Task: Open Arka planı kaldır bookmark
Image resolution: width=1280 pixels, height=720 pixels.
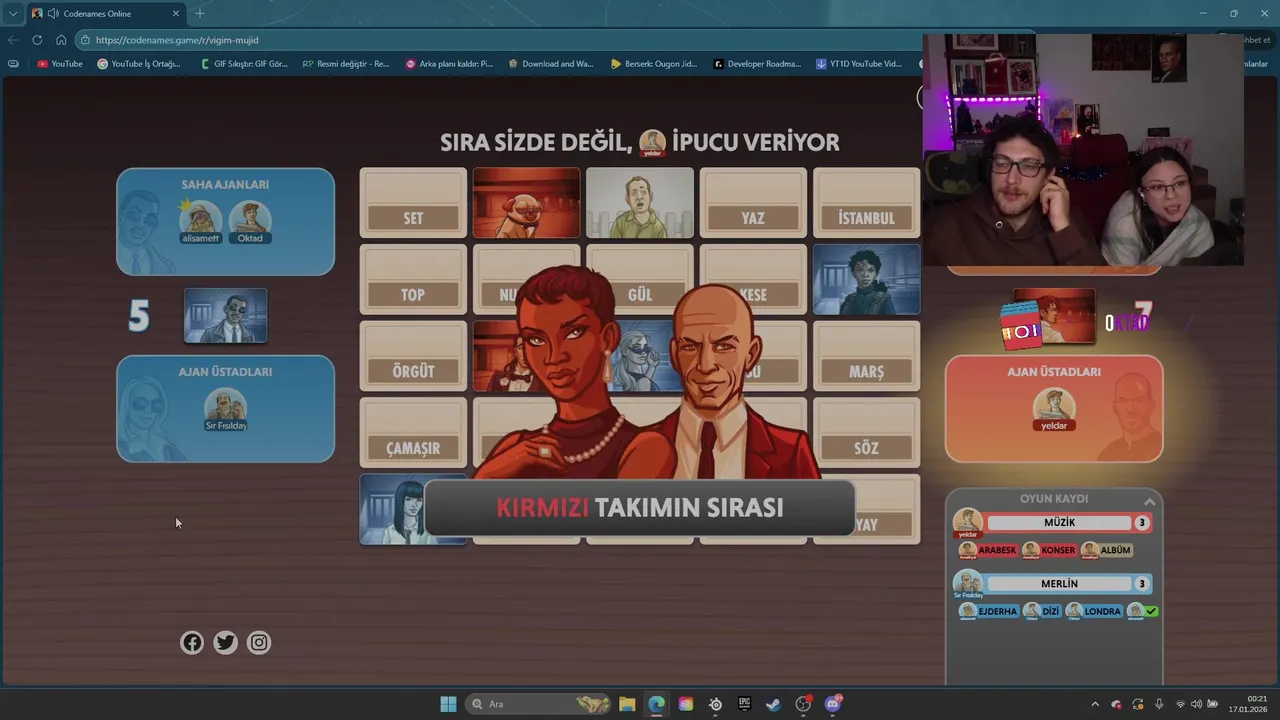Action: click(x=449, y=64)
